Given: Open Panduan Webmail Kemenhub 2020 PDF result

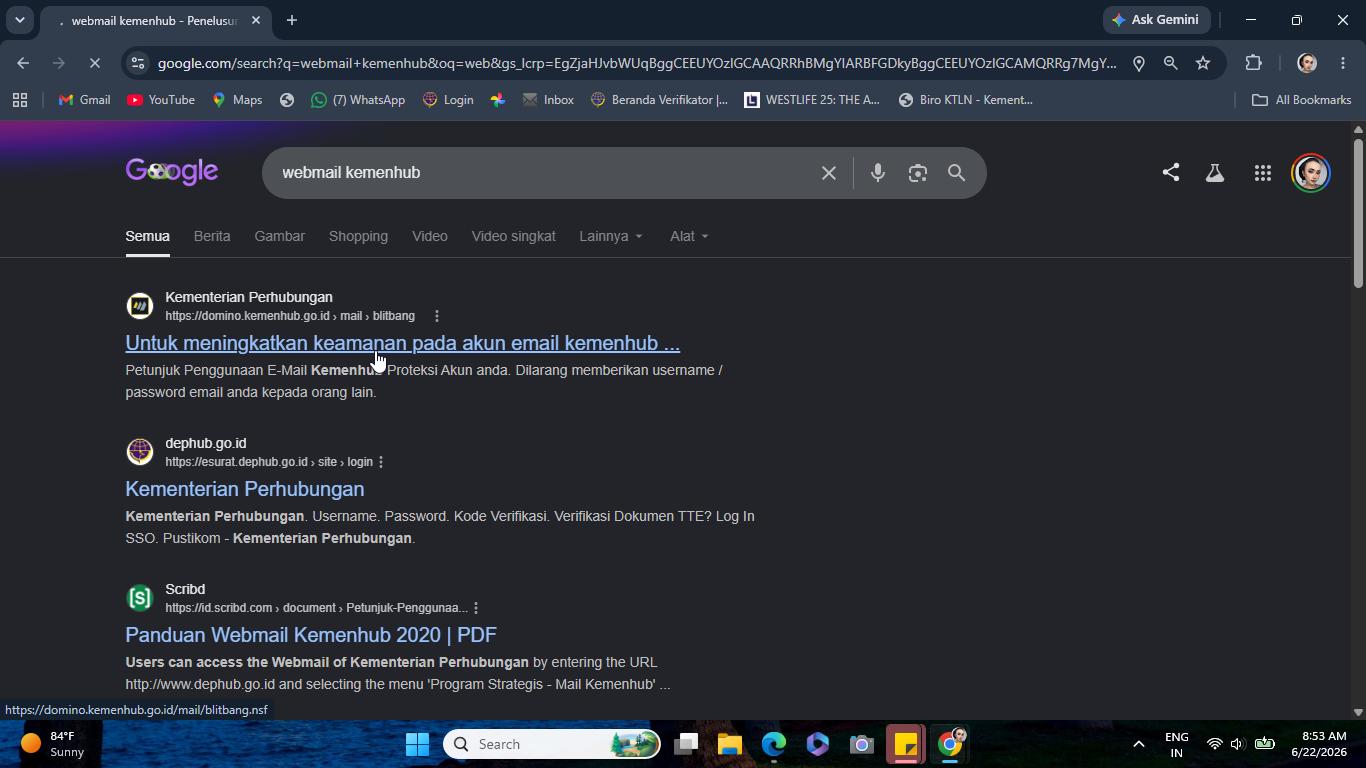Looking at the screenshot, I should [x=311, y=635].
